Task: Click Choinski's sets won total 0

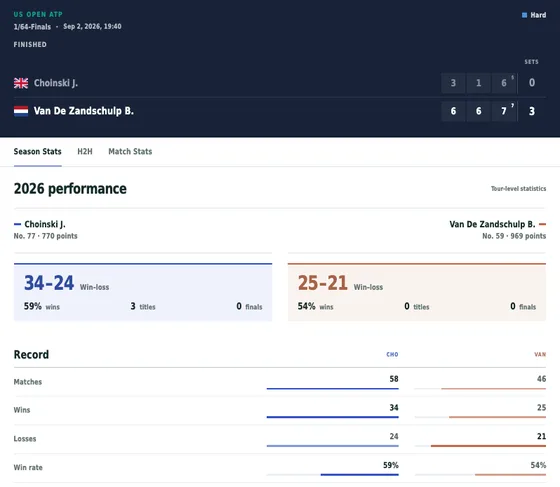Action: coord(532,83)
